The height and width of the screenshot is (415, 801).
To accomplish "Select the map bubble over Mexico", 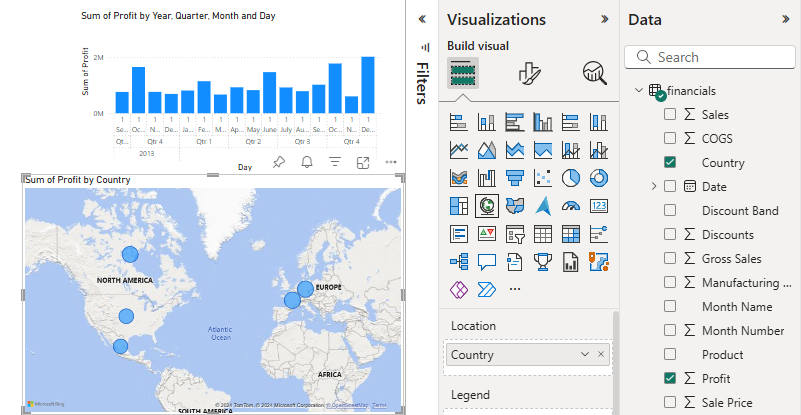I will click(x=120, y=347).
